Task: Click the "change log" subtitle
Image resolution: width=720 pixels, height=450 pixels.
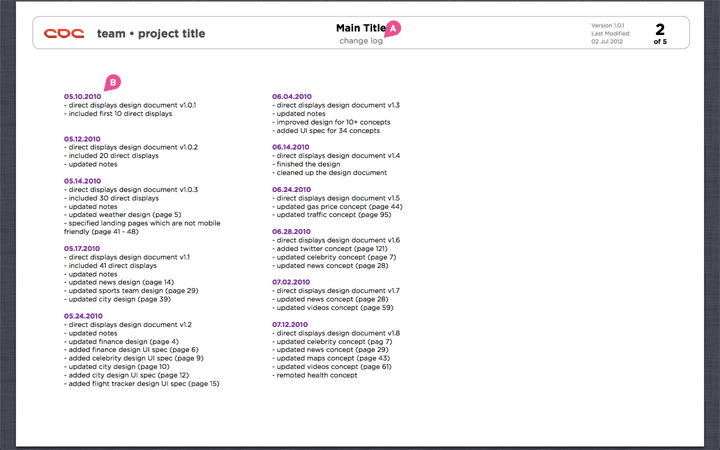Action: point(360,41)
